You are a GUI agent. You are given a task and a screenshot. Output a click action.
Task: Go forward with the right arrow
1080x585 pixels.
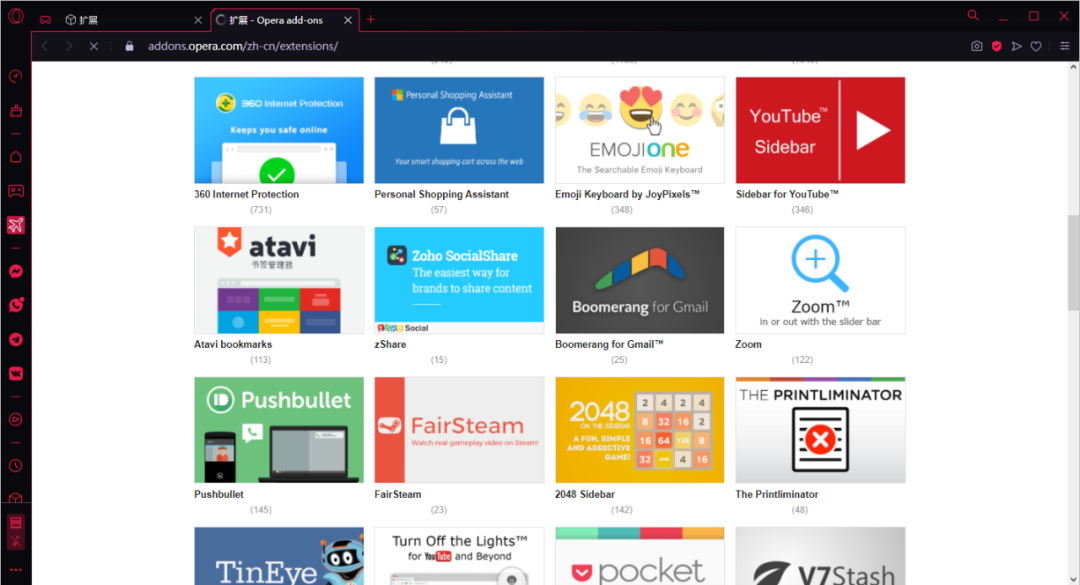pyautogui.click(x=69, y=46)
